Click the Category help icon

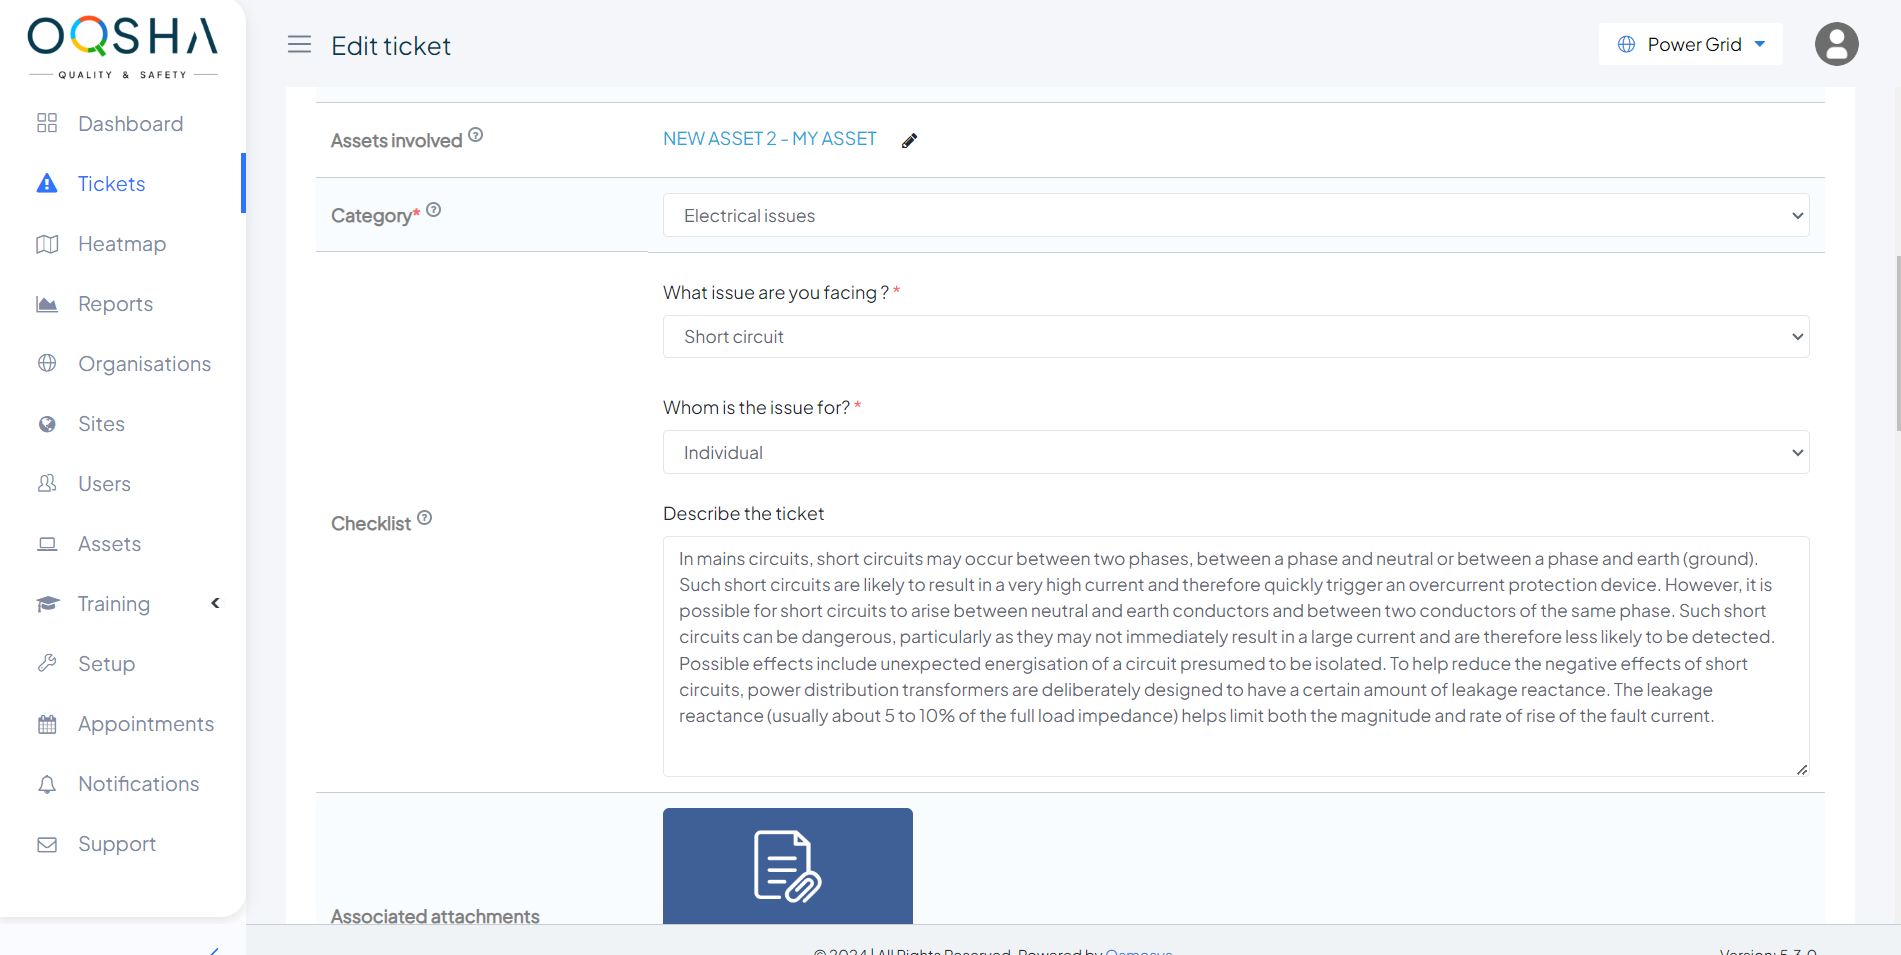click(434, 210)
